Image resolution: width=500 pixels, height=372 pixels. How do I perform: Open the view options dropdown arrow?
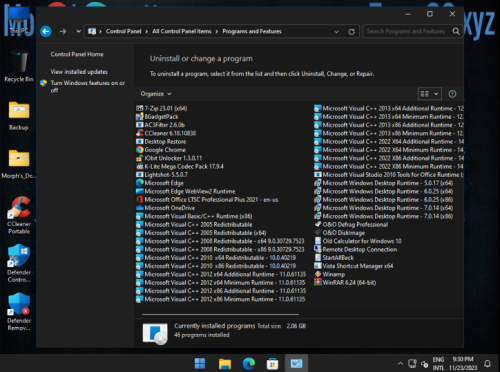click(436, 94)
